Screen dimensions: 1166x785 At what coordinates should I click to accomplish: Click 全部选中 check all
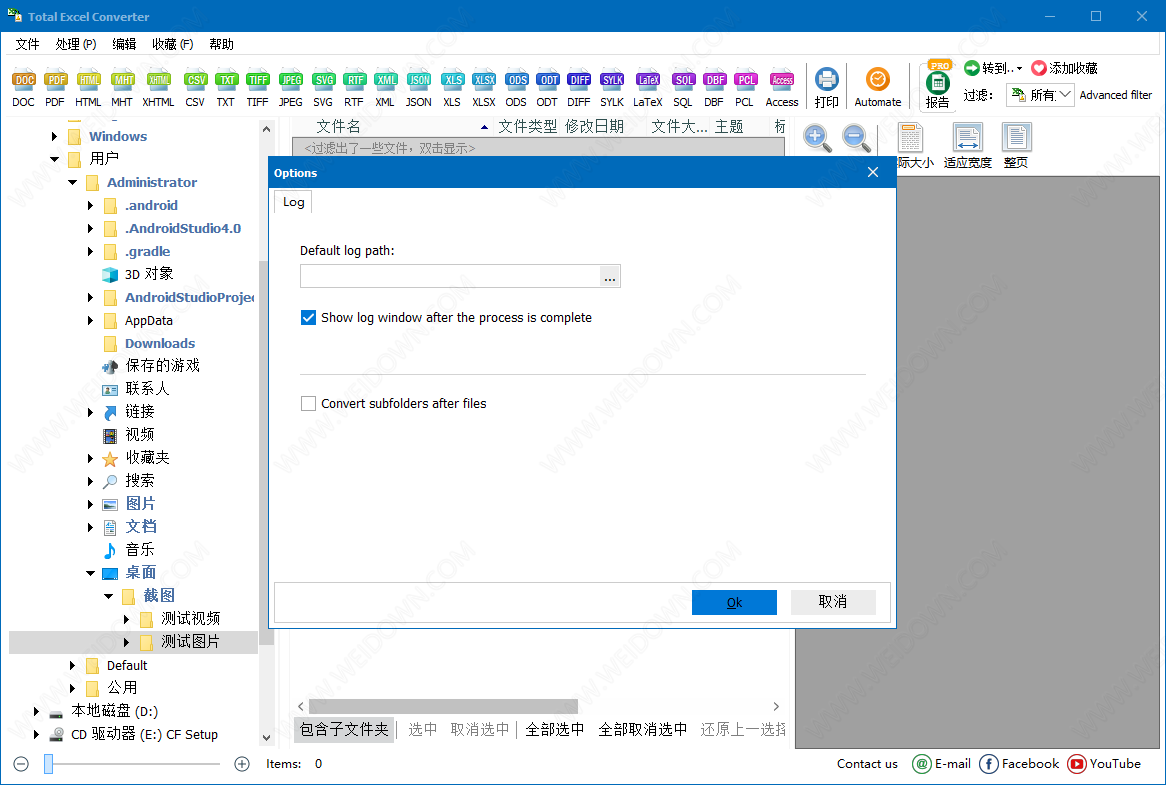point(555,729)
